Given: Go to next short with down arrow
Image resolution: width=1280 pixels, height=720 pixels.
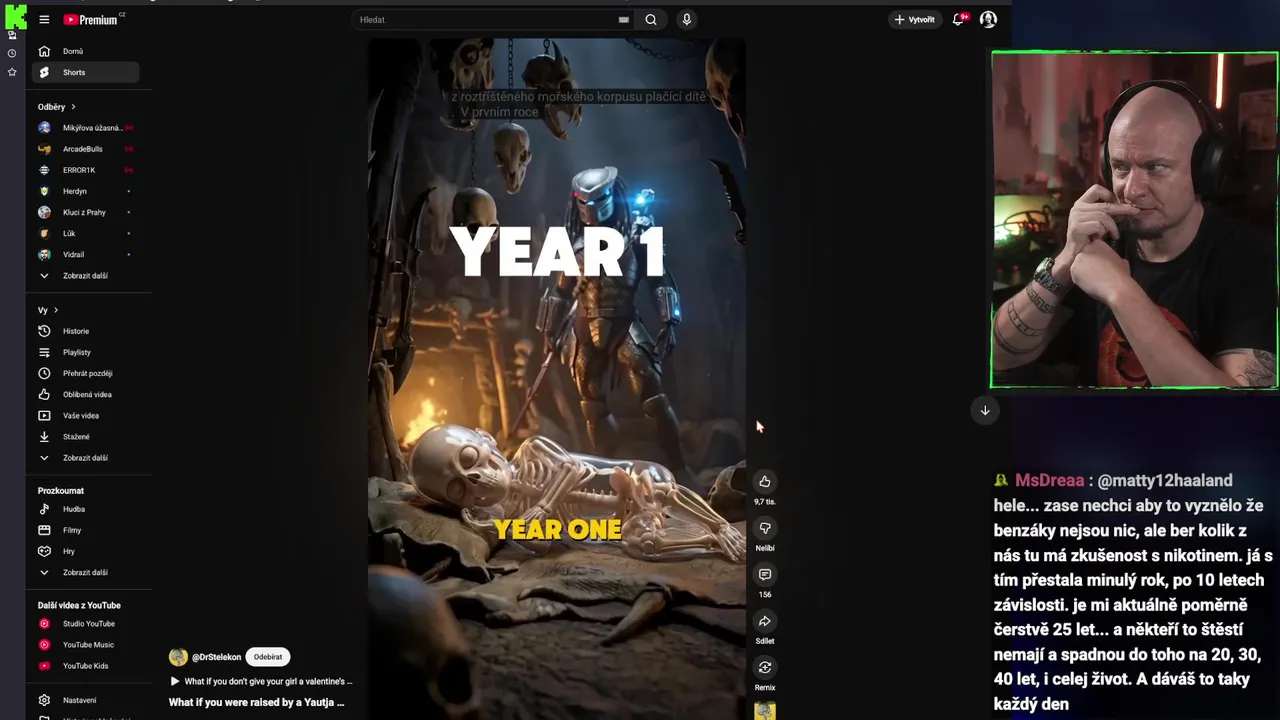Looking at the screenshot, I should pos(985,410).
